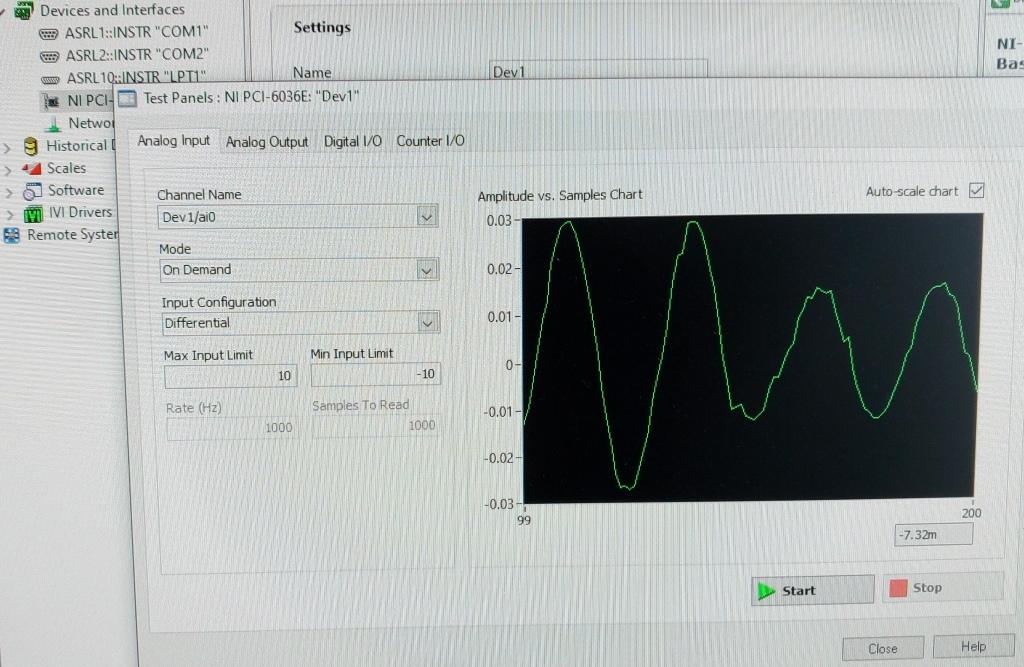Click the green play icon on Start
Image resolution: width=1024 pixels, height=667 pixels.
pyautogui.click(x=765, y=591)
